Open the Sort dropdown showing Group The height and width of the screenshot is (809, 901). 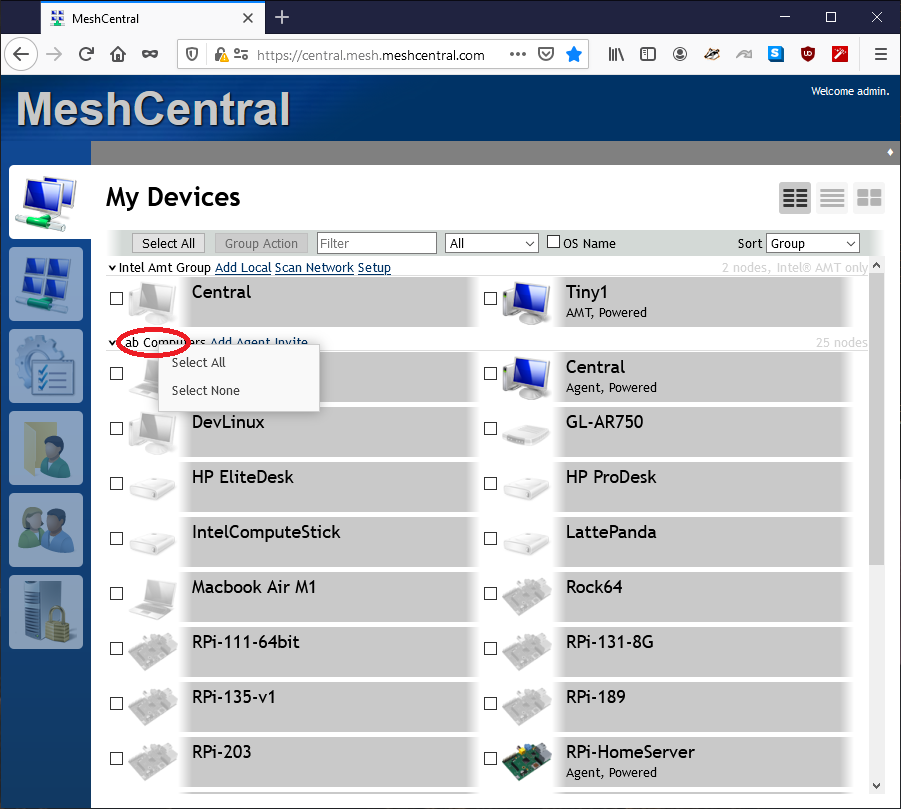(812, 243)
